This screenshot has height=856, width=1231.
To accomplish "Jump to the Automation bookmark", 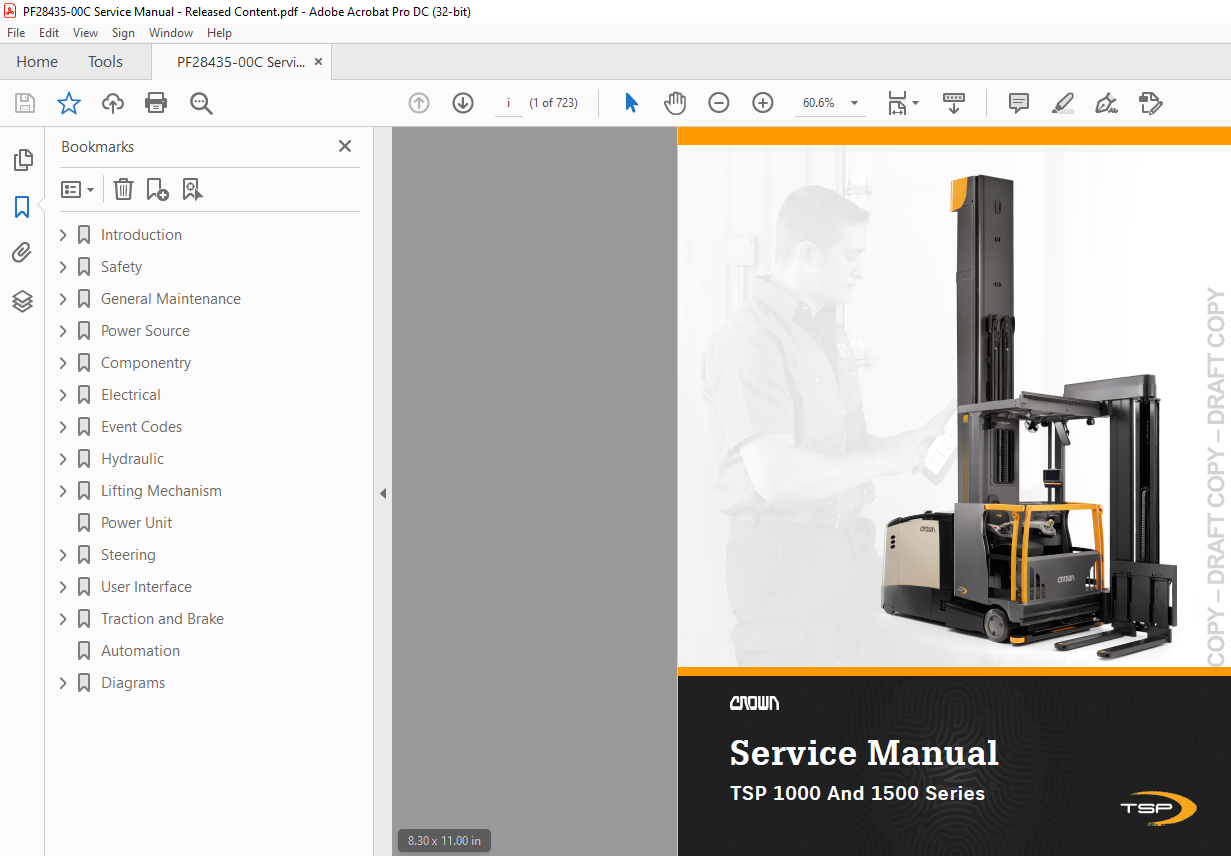I will (x=140, y=651).
